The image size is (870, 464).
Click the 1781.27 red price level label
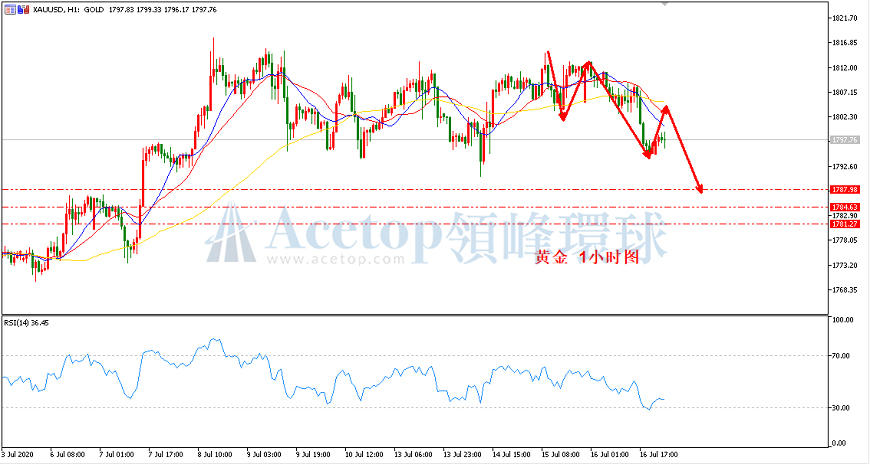point(845,224)
